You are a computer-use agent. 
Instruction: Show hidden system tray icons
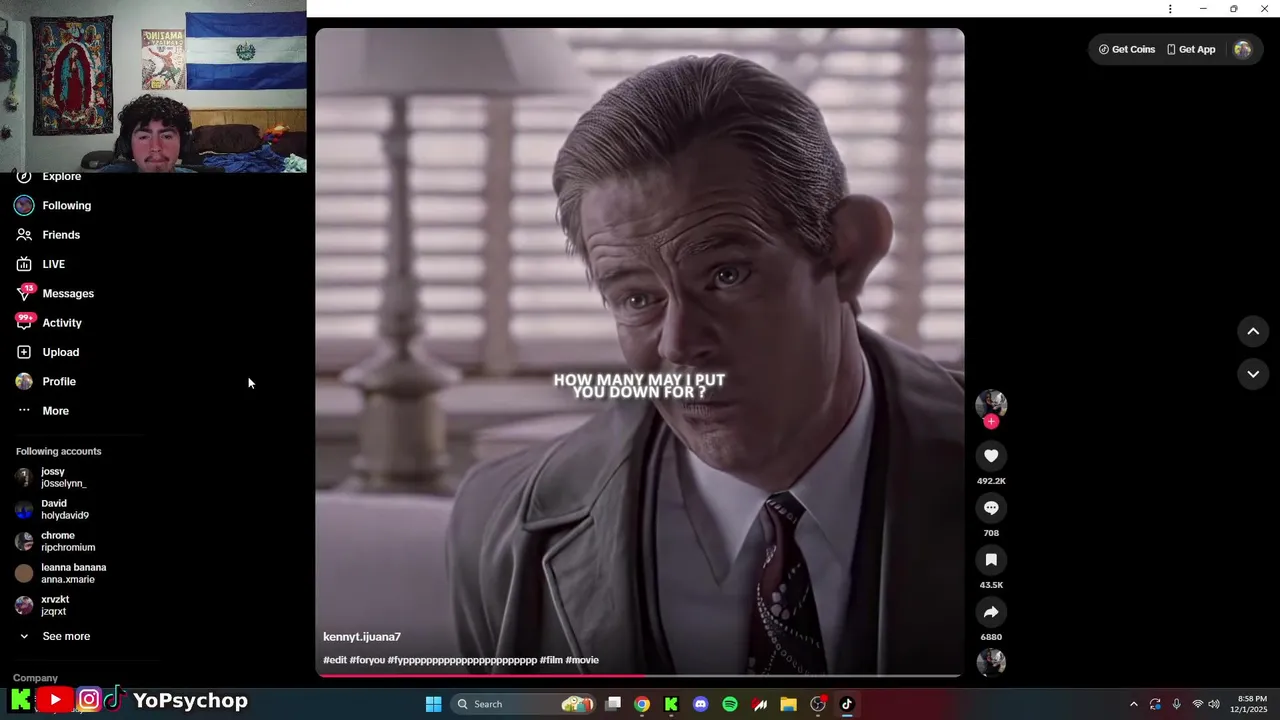[1133, 704]
